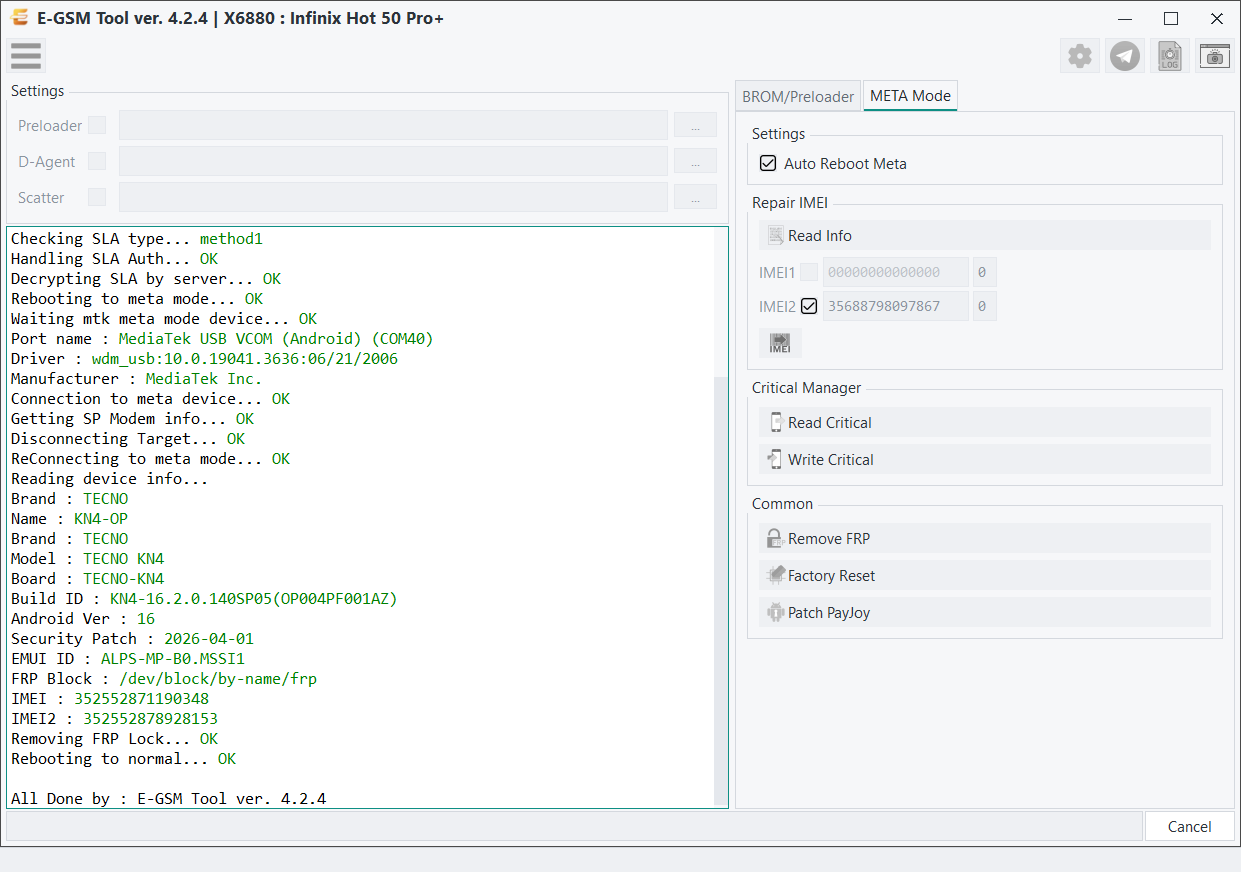Browse for Preloader file
Image resolution: width=1241 pixels, height=872 pixels.
[695, 125]
